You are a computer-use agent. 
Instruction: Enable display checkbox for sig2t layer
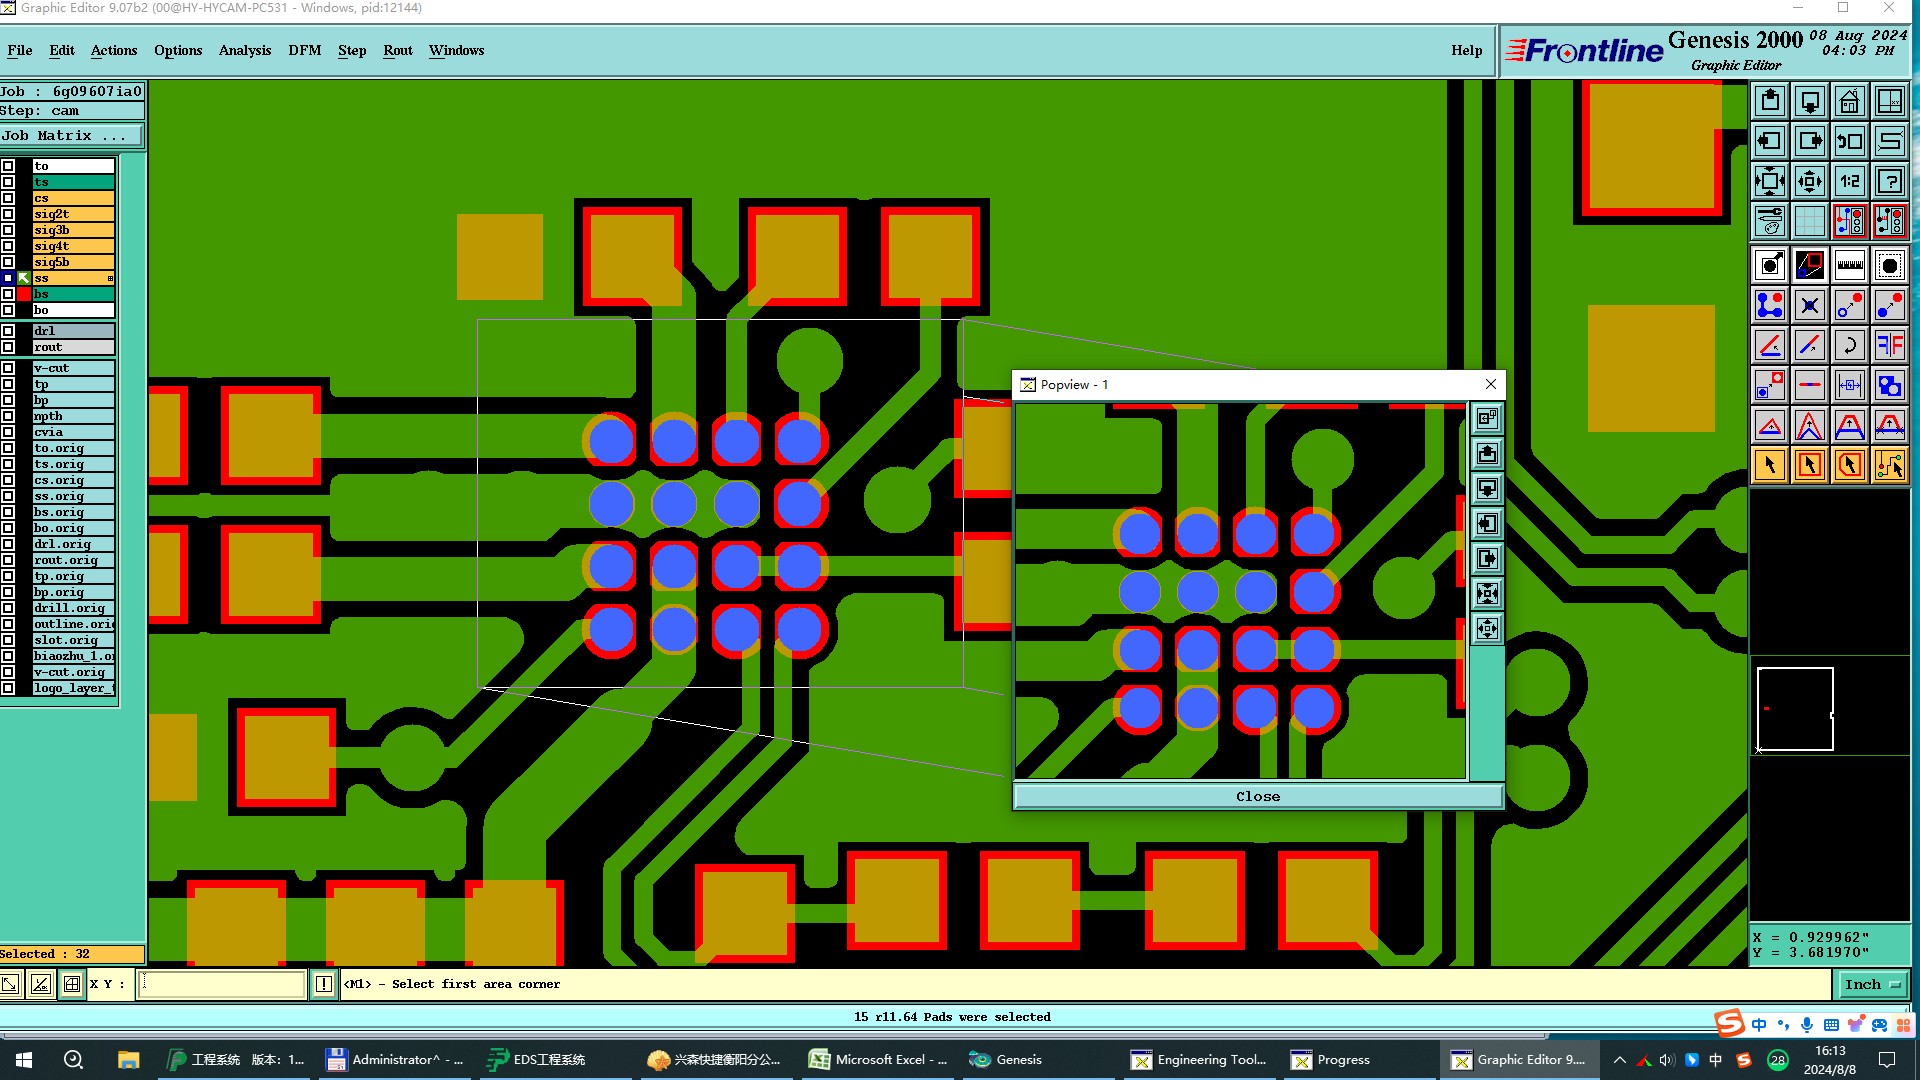tap(8, 214)
